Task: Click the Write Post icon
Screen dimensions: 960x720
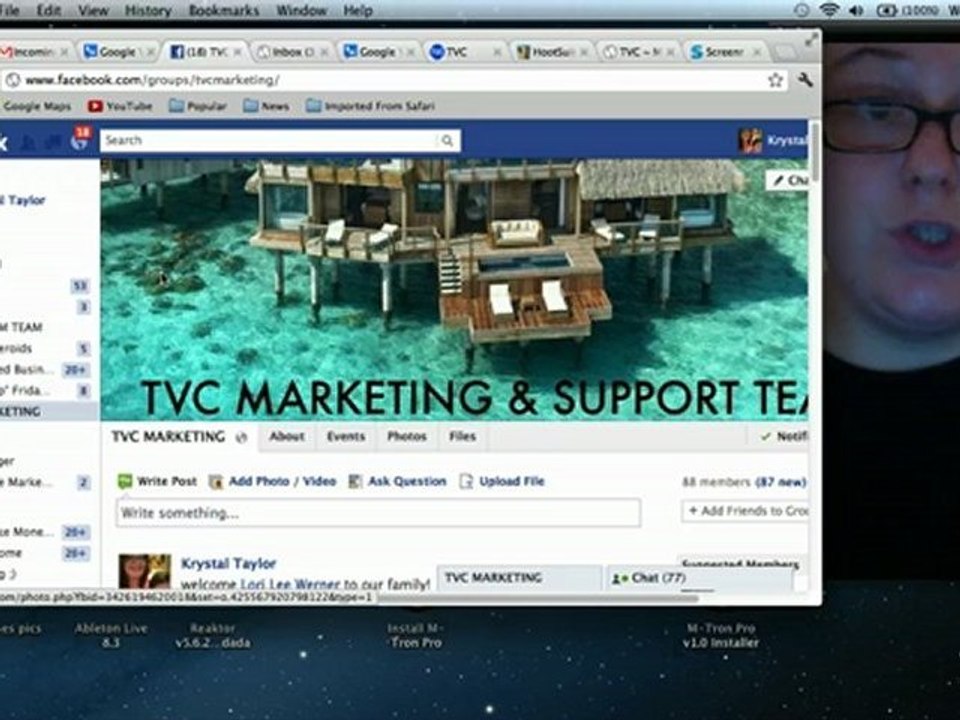Action: tap(125, 481)
